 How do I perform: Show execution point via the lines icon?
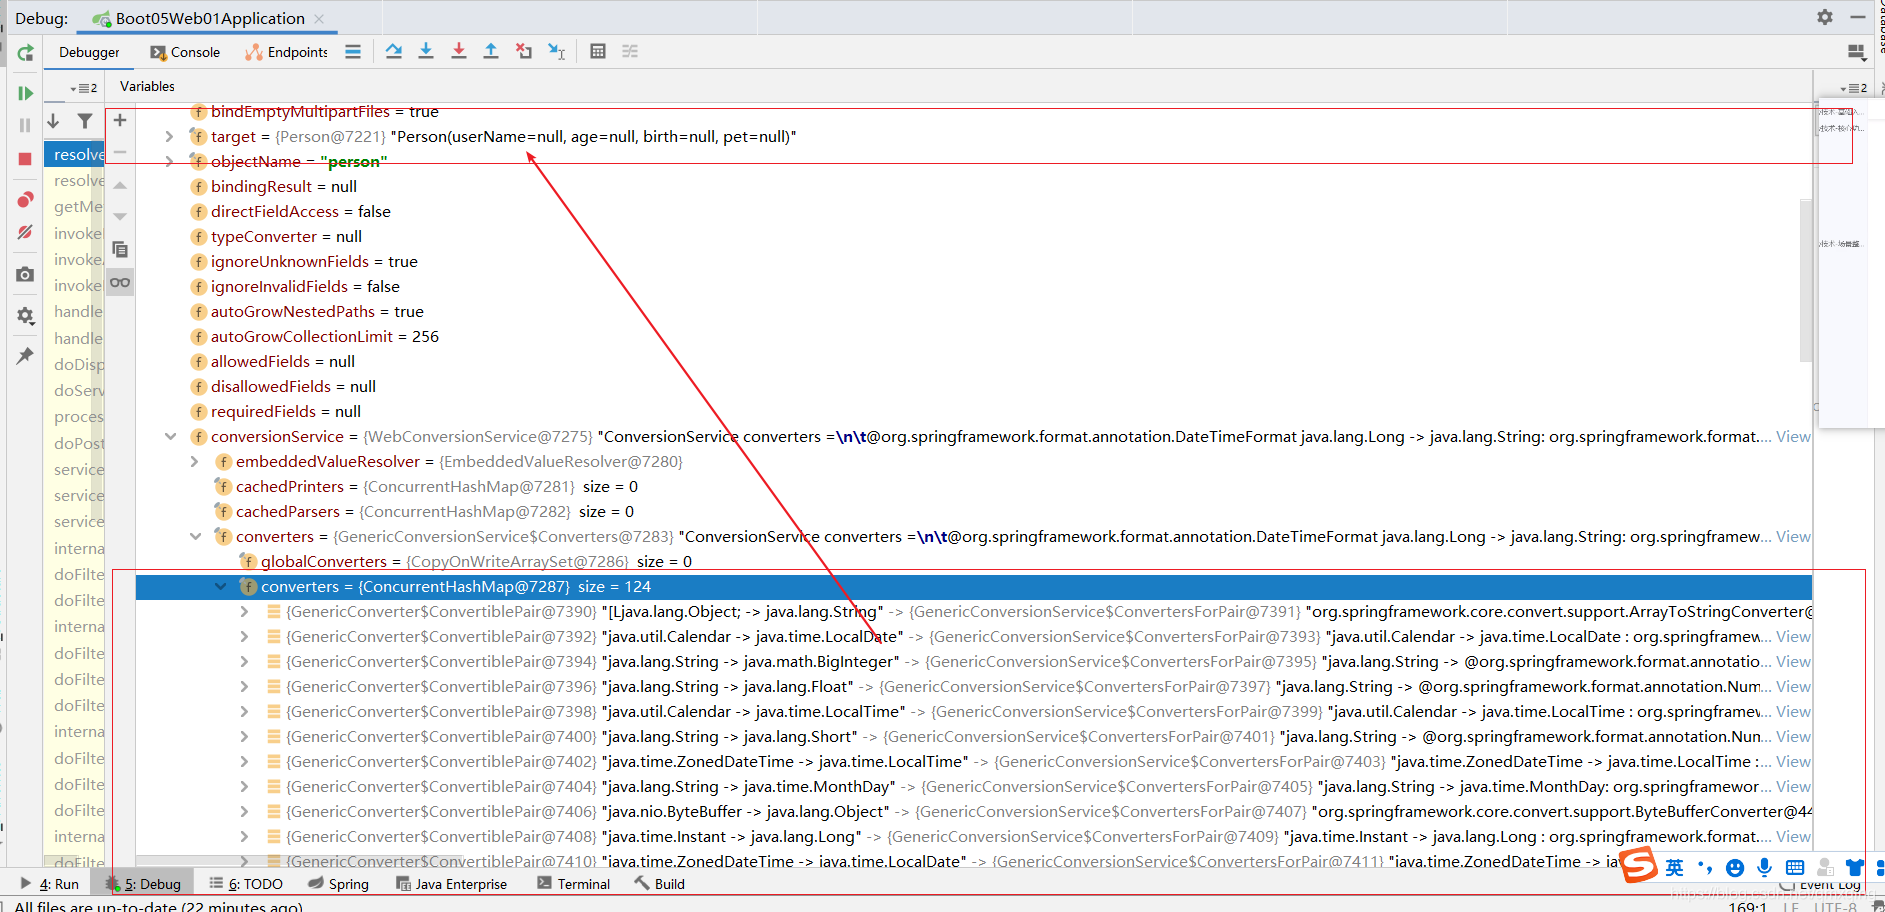[353, 51]
